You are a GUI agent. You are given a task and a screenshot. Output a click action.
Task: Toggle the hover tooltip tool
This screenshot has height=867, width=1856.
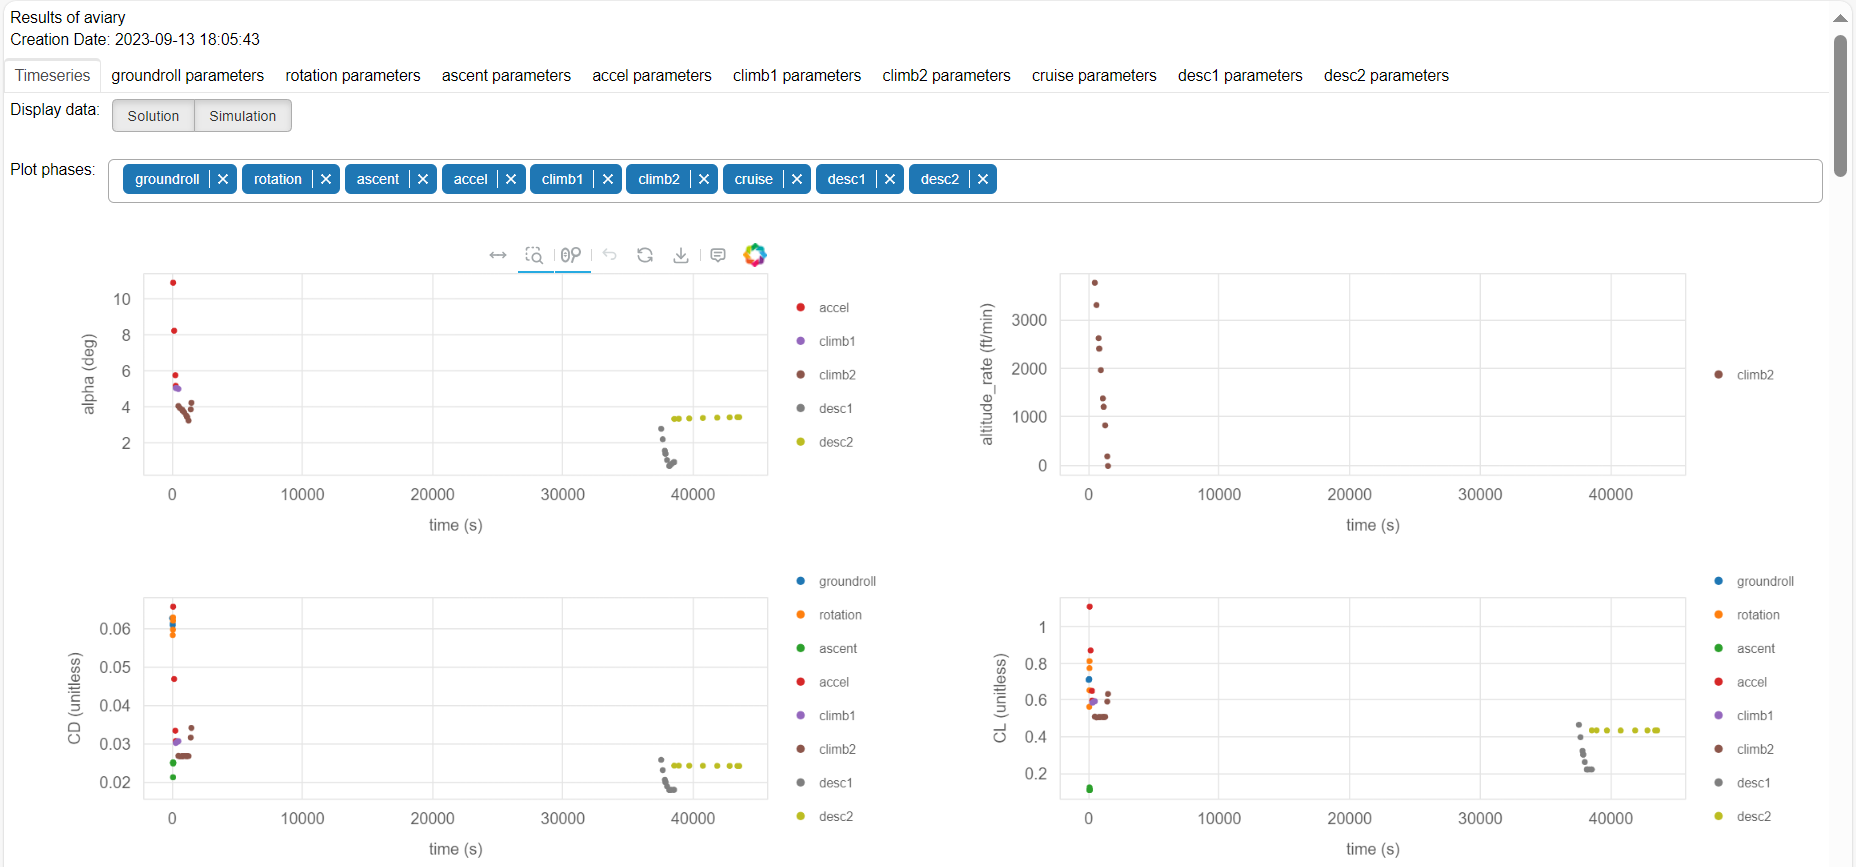(718, 255)
